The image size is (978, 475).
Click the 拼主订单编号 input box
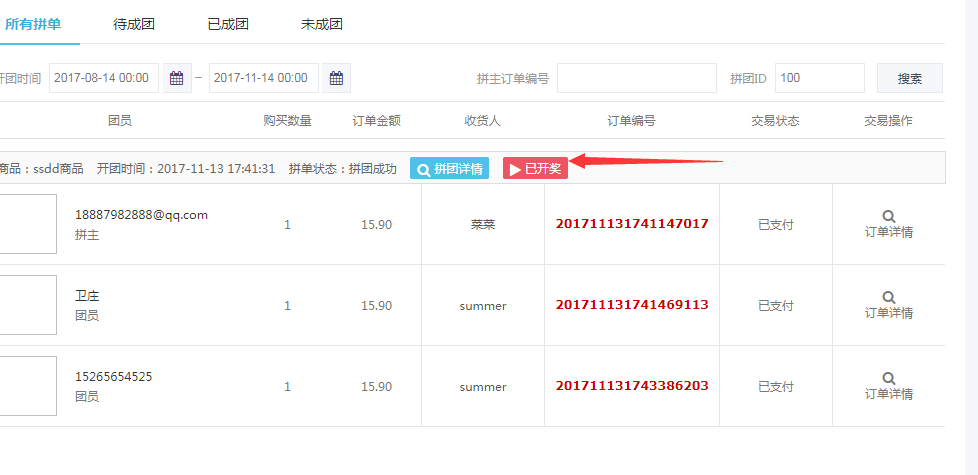636,78
